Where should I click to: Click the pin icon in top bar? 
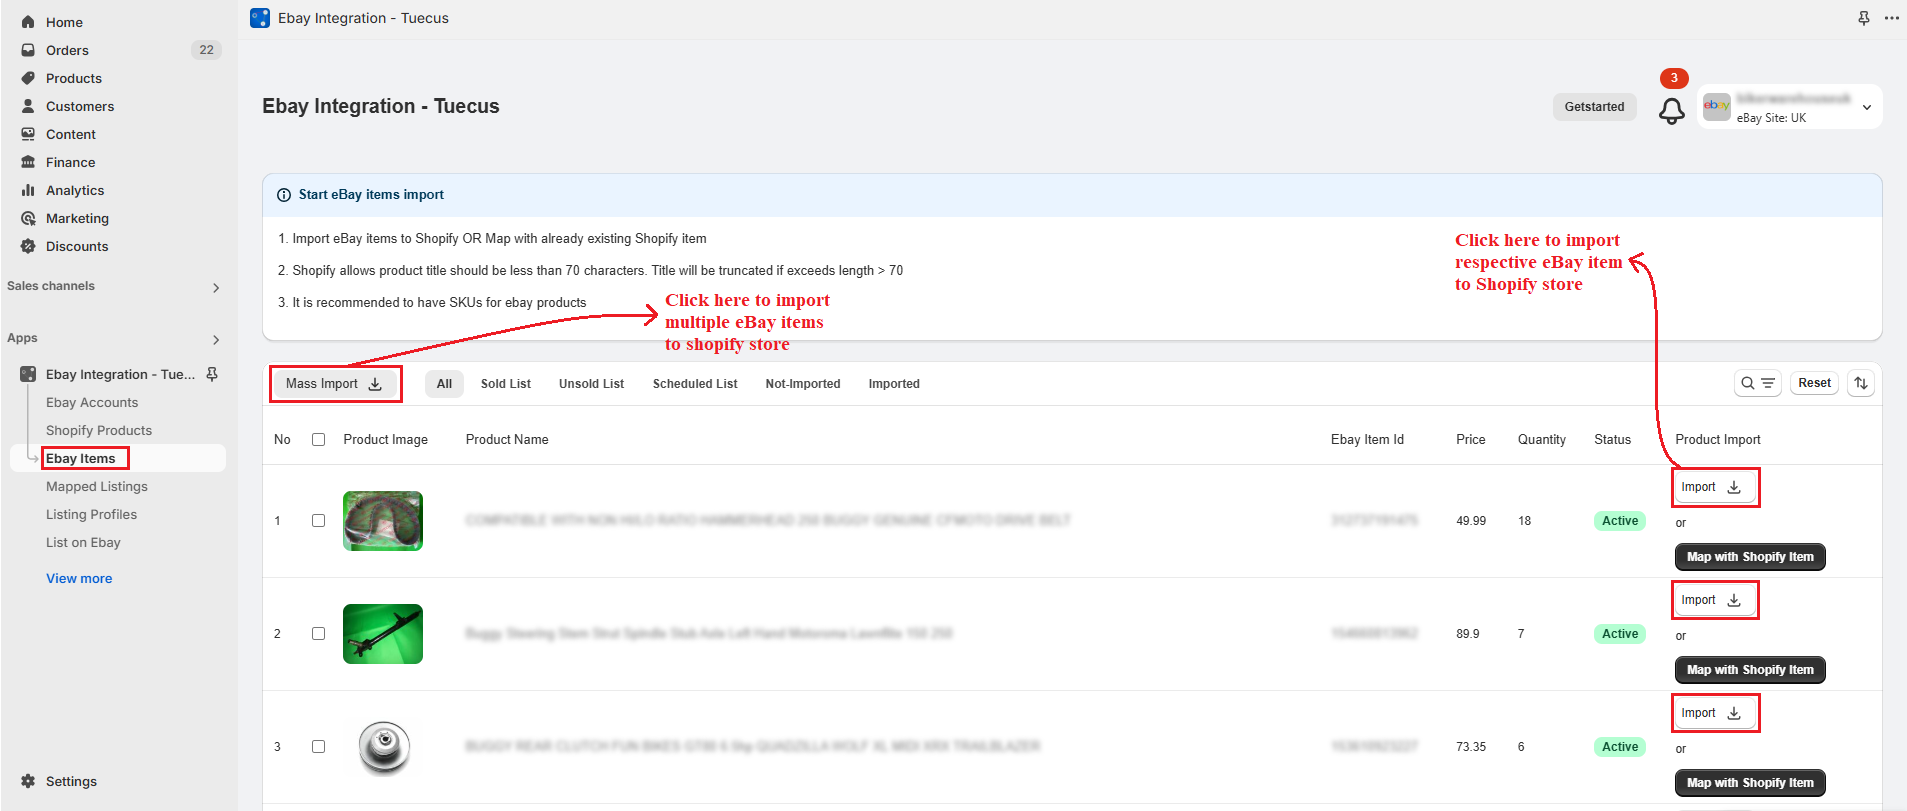[x=1864, y=18]
